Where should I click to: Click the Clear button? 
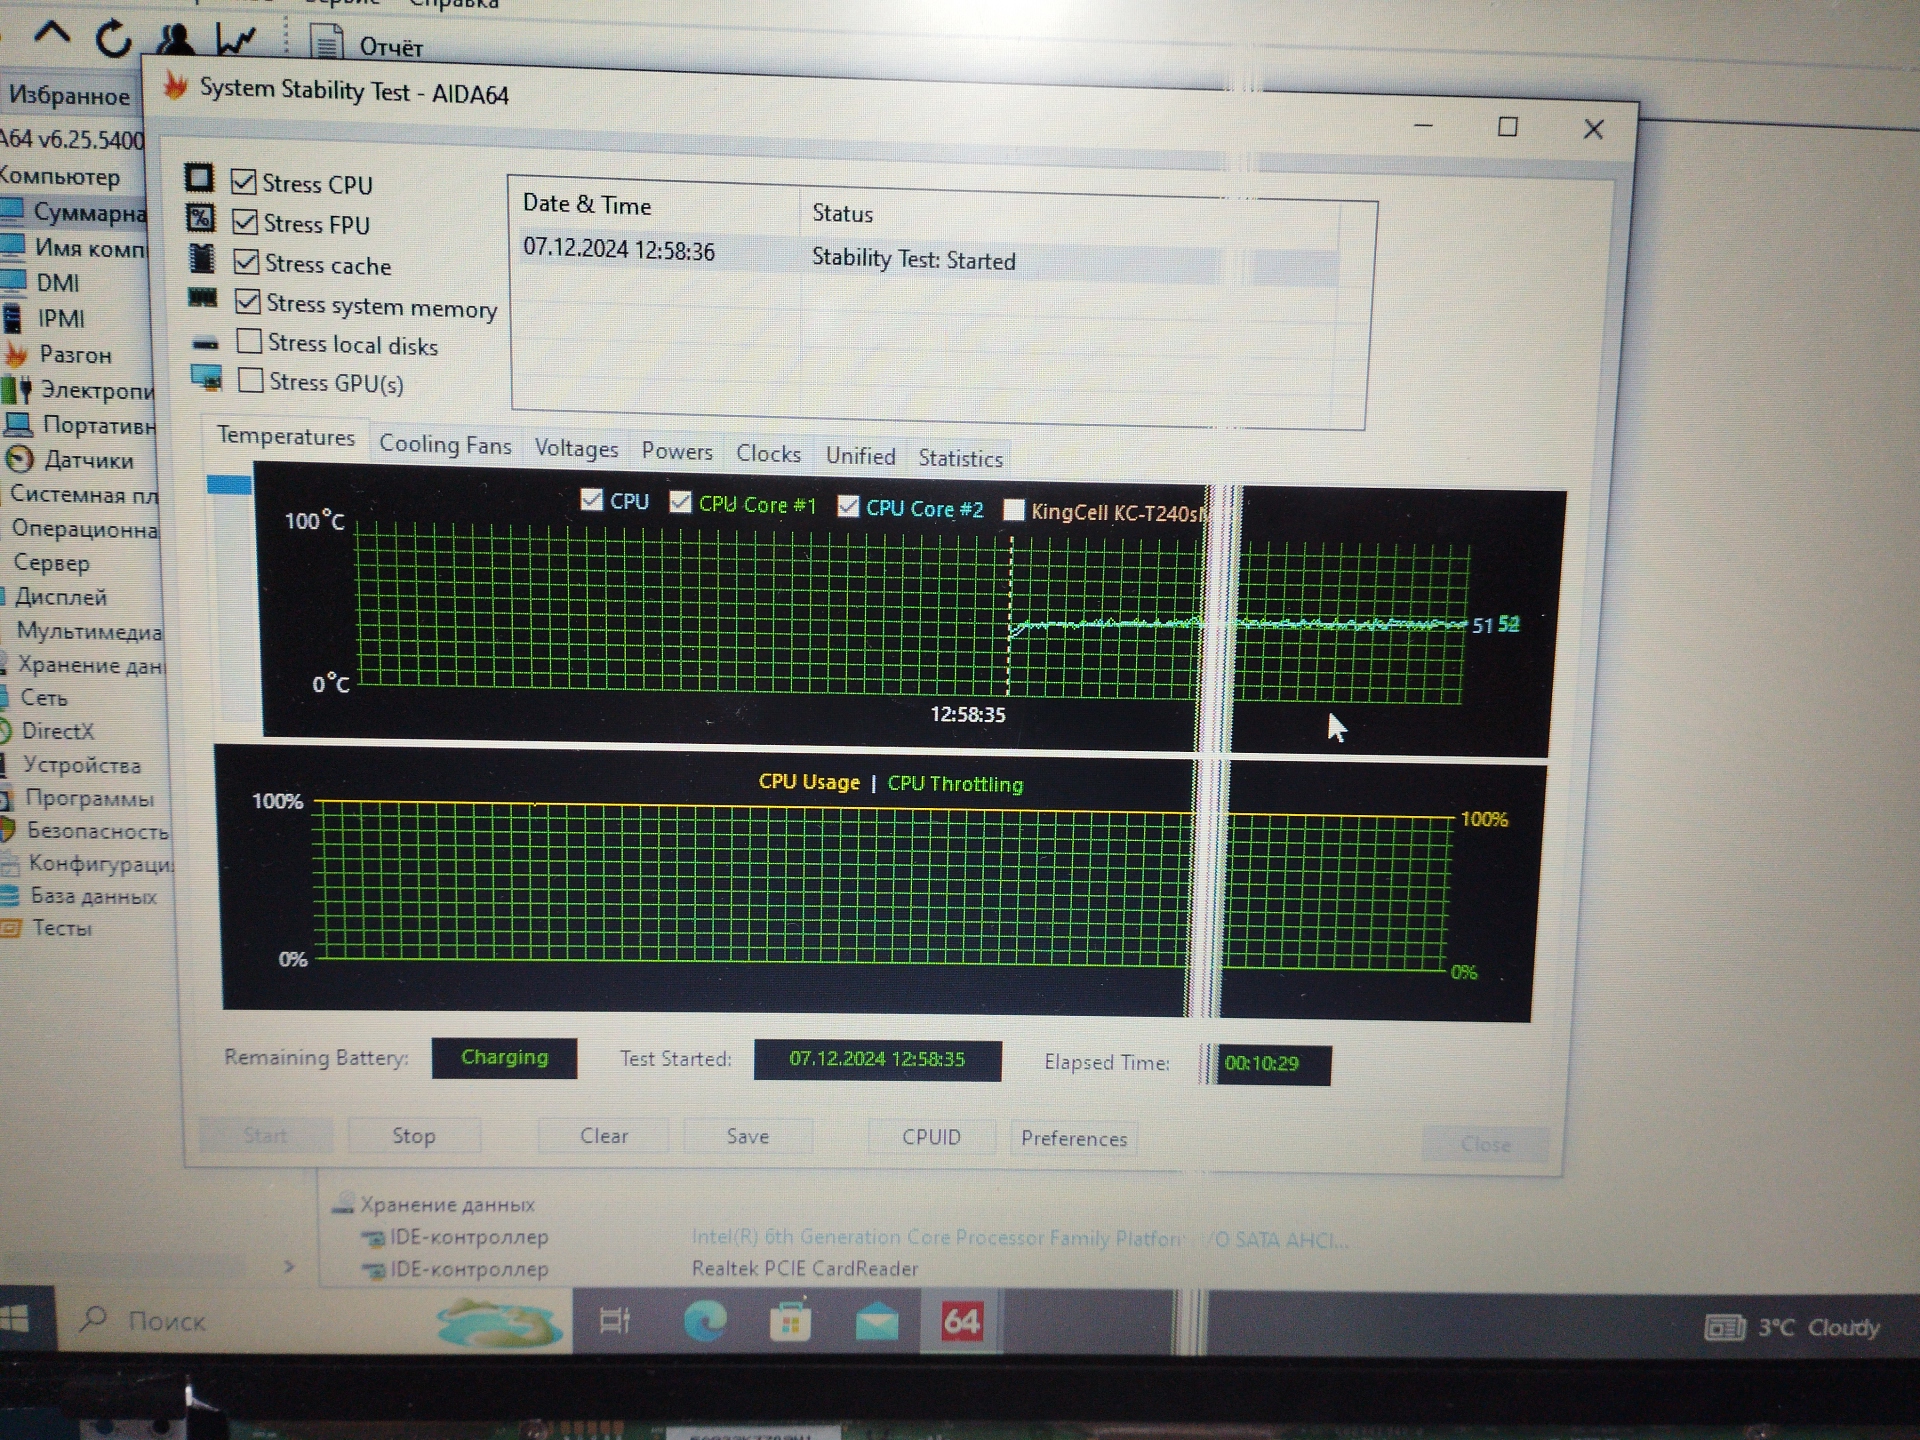pos(604,1136)
